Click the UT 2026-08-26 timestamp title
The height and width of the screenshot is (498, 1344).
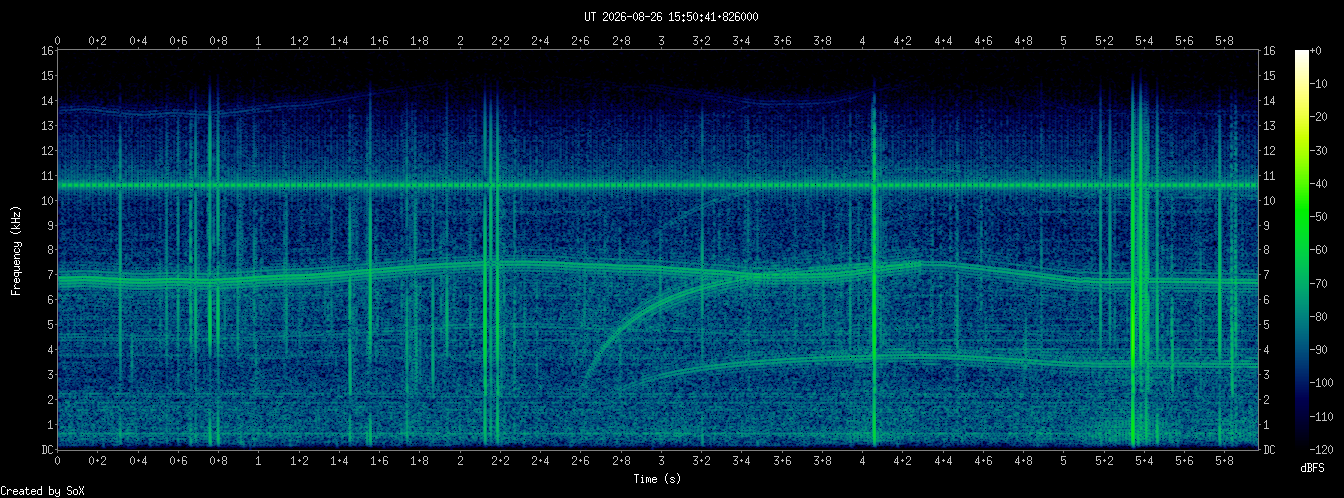tap(671, 16)
